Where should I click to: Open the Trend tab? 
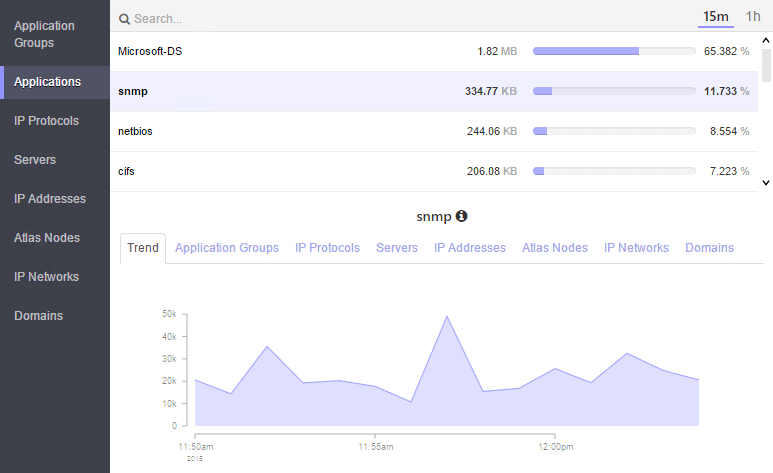coord(143,248)
